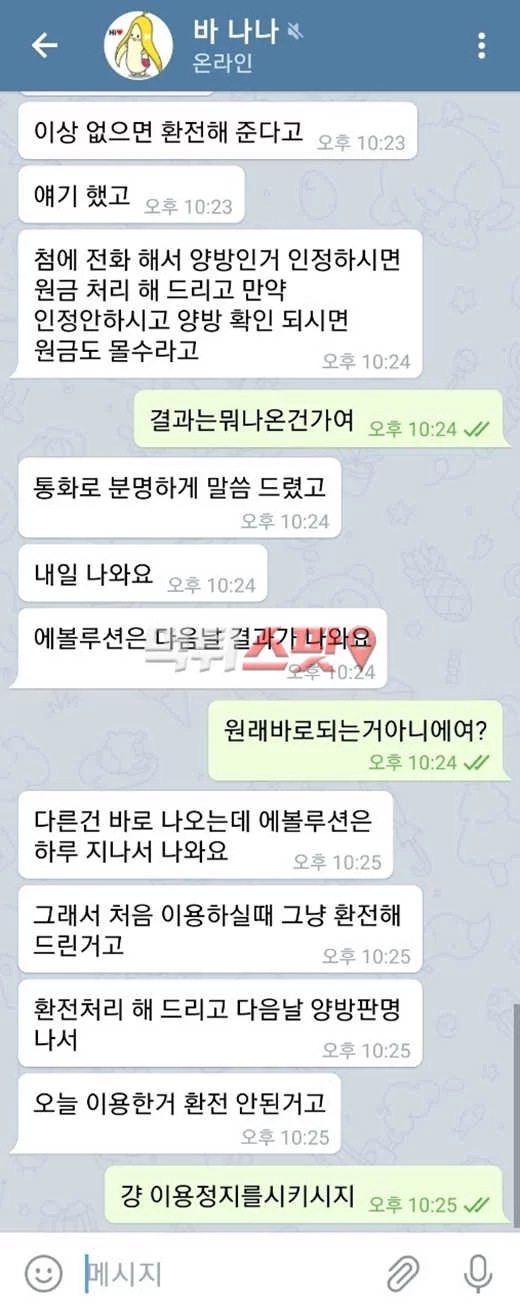Record a voice message with the microphone
The image size is (520, 1313).
tap(479, 1273)
